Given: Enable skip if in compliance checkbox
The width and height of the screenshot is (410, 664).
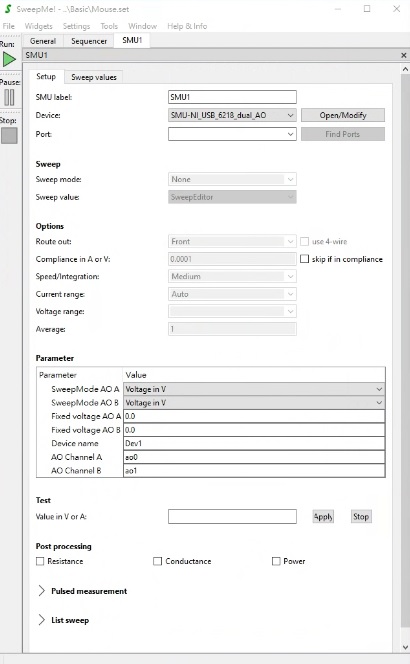Looking at the screenshot, I should pos(304,259).
